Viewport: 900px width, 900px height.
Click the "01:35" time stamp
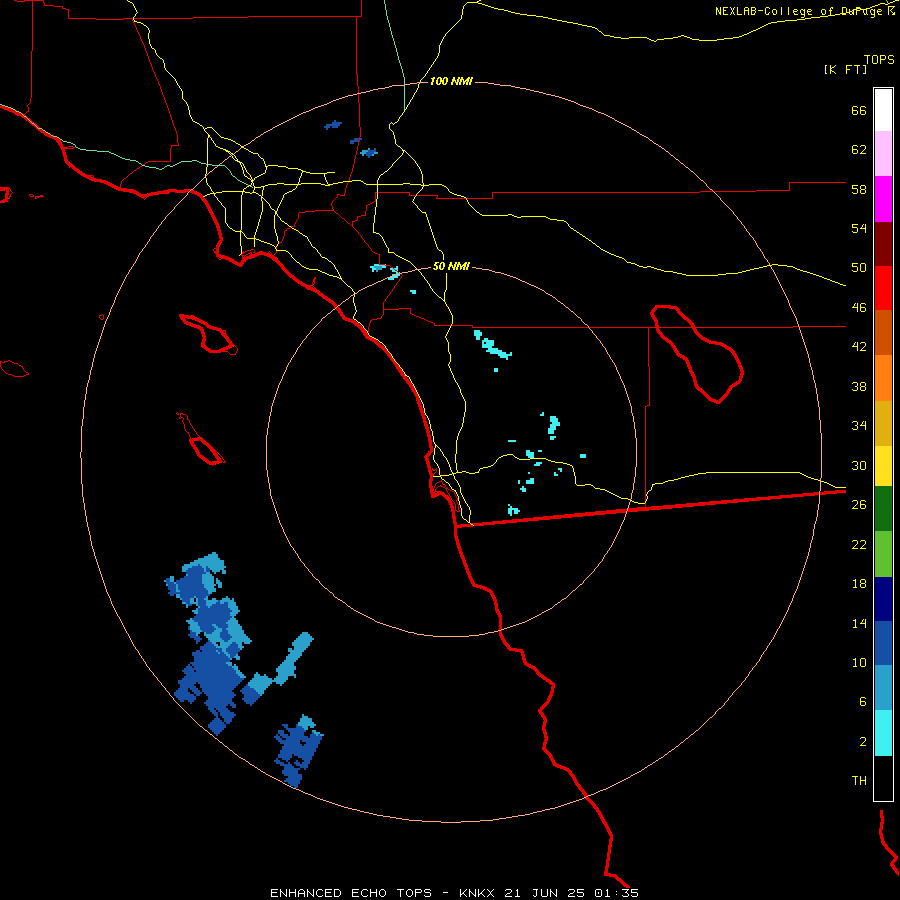tap(615, 893)
